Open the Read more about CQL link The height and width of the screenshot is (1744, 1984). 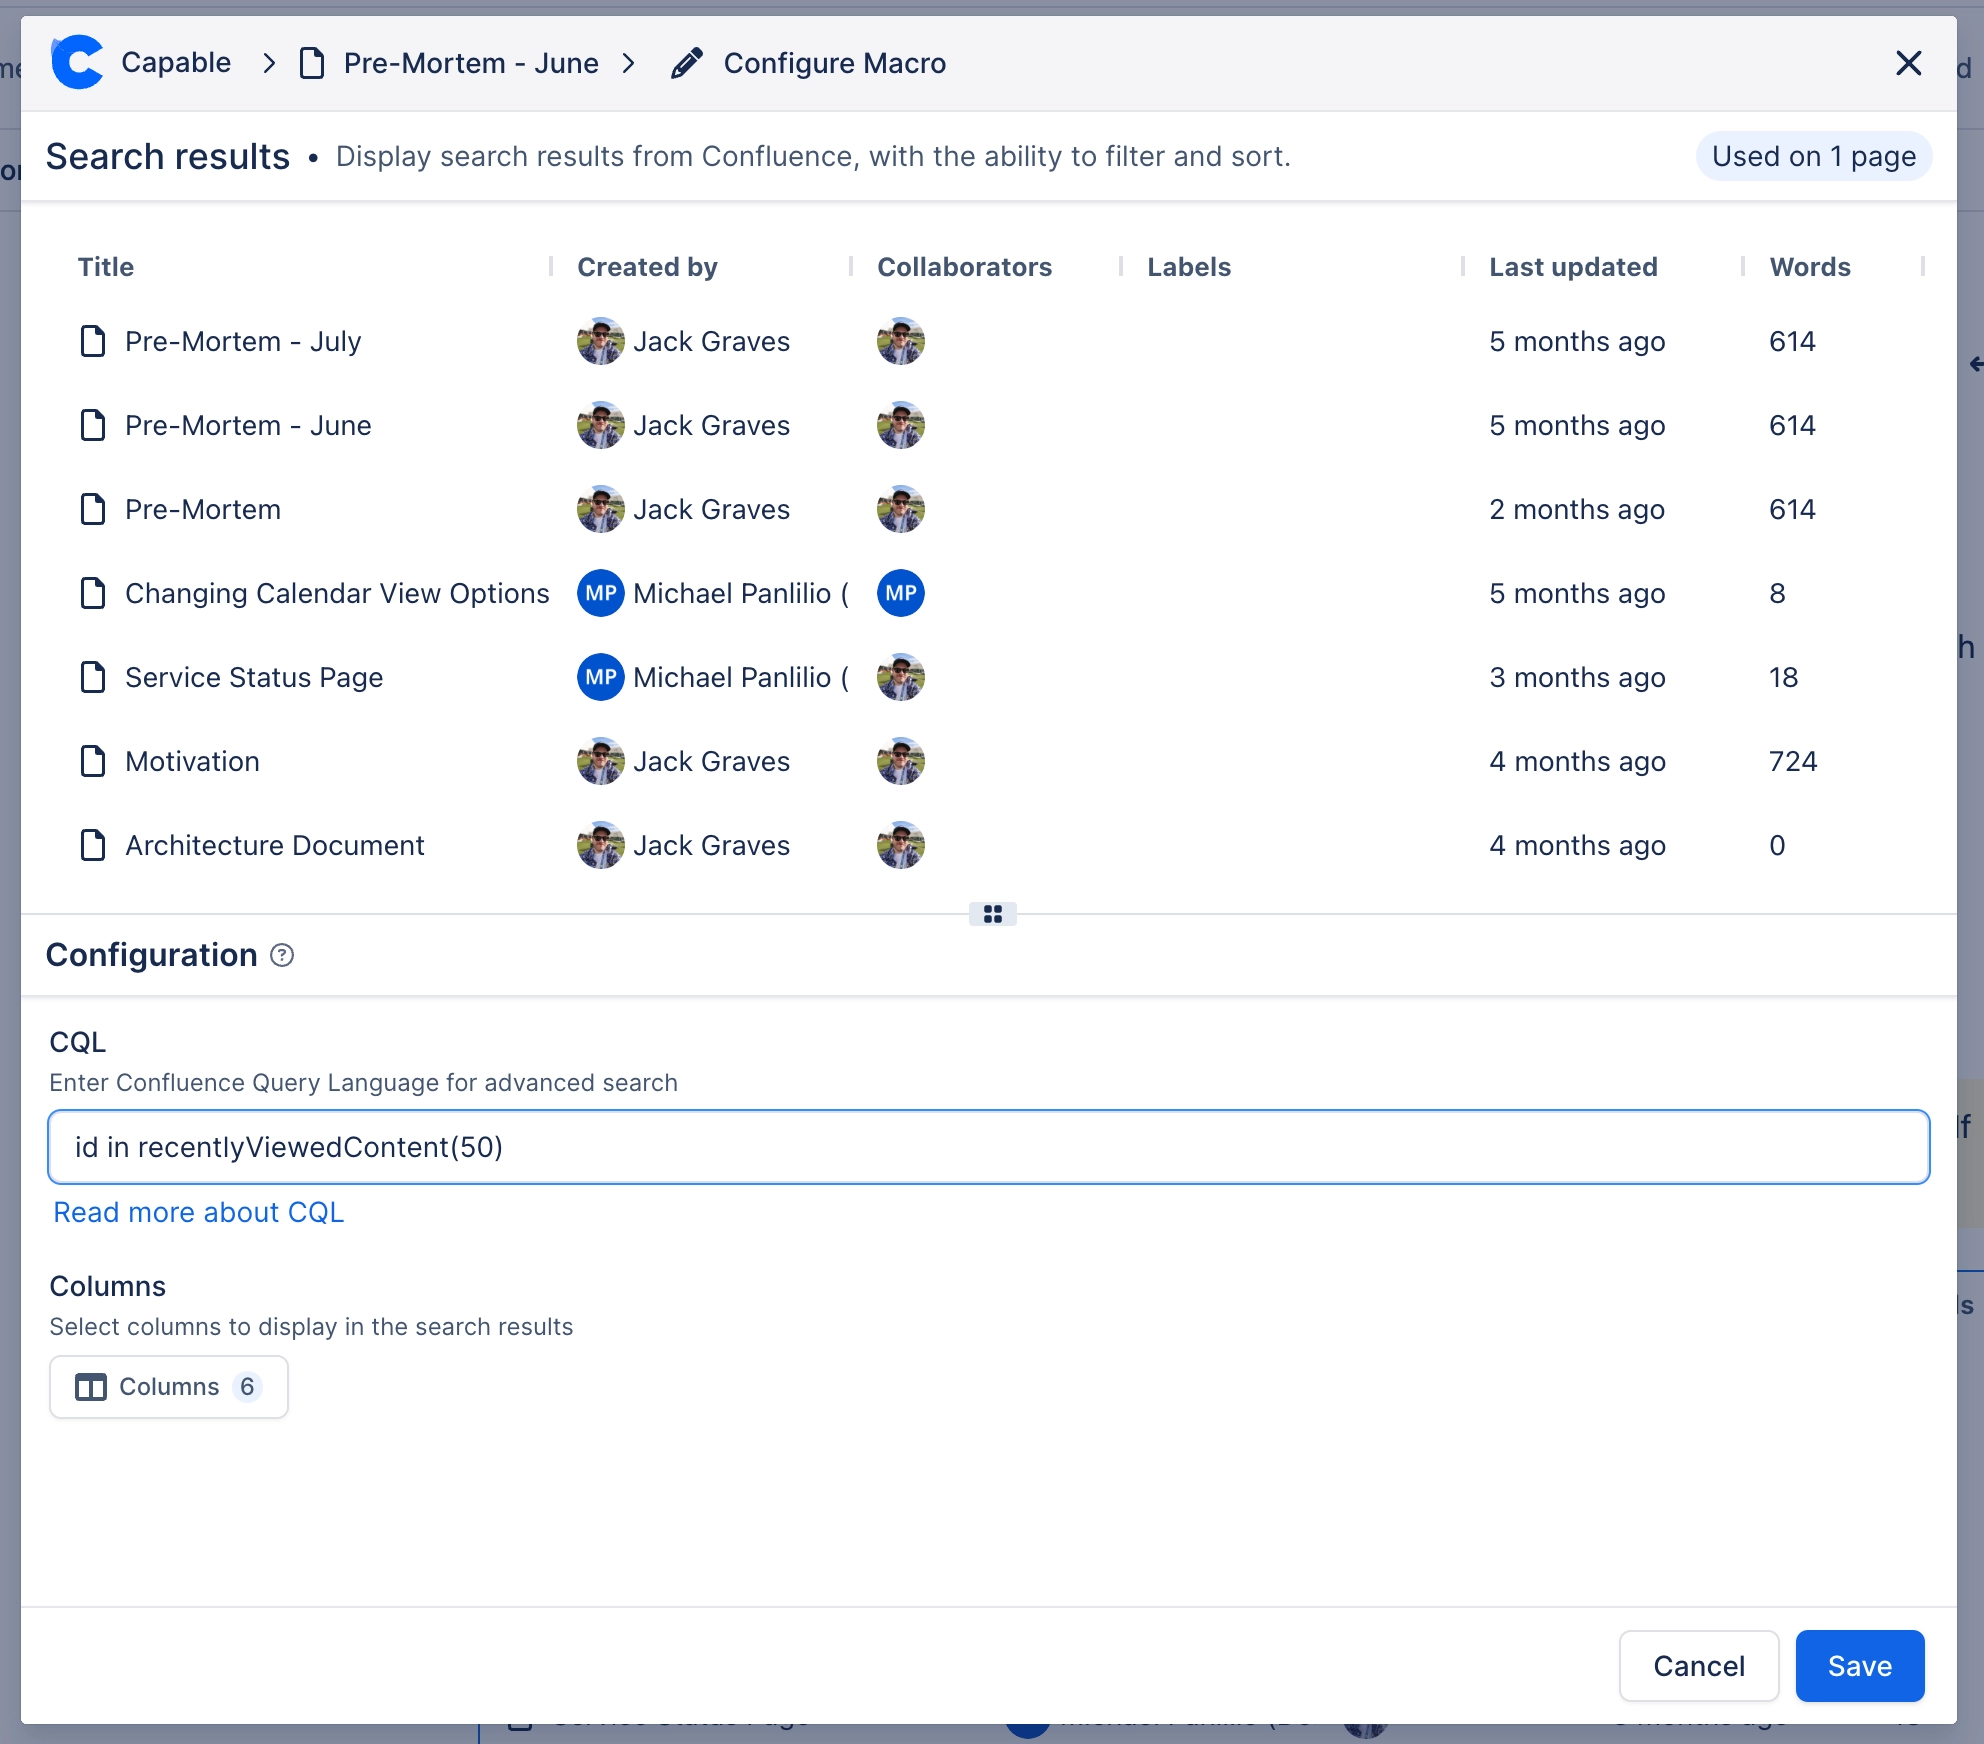coord(198,1212)
